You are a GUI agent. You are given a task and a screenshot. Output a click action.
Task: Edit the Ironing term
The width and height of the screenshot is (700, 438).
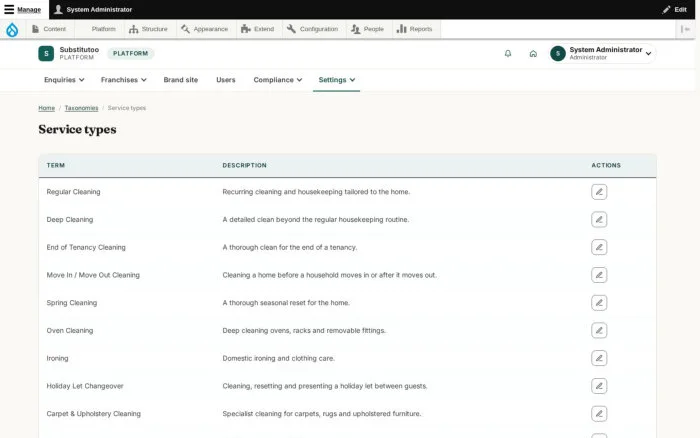click(x=599, y=358)
